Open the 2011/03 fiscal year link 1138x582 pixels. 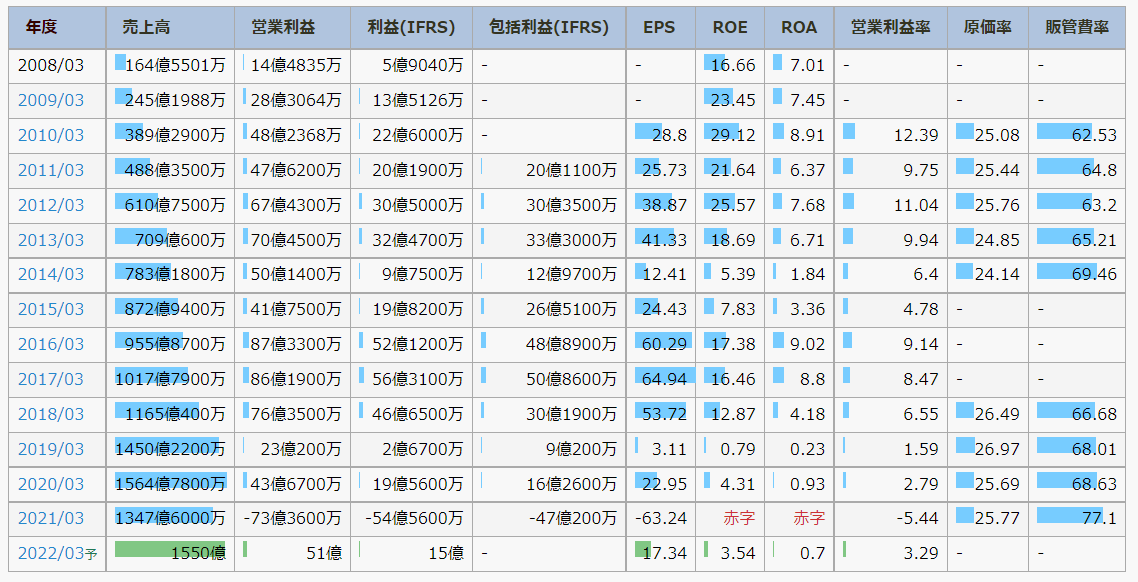click(51, 170)
